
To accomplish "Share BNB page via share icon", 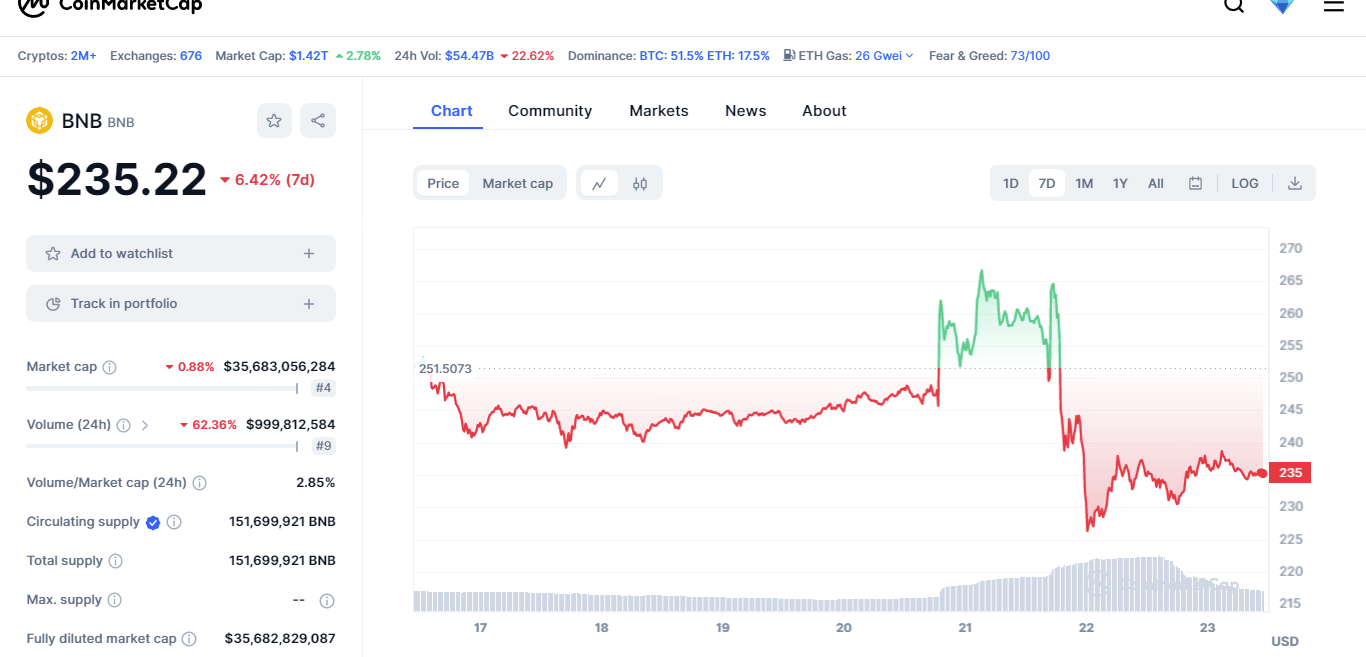I will tap(318, 121).
